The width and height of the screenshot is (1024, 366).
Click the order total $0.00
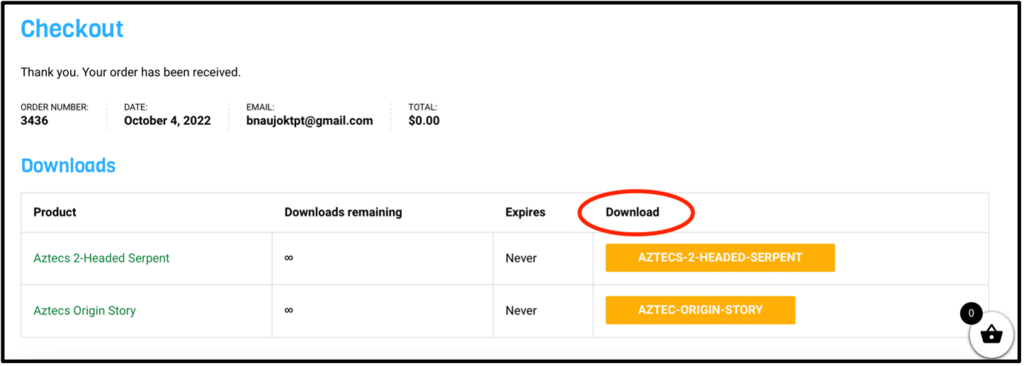424,121
